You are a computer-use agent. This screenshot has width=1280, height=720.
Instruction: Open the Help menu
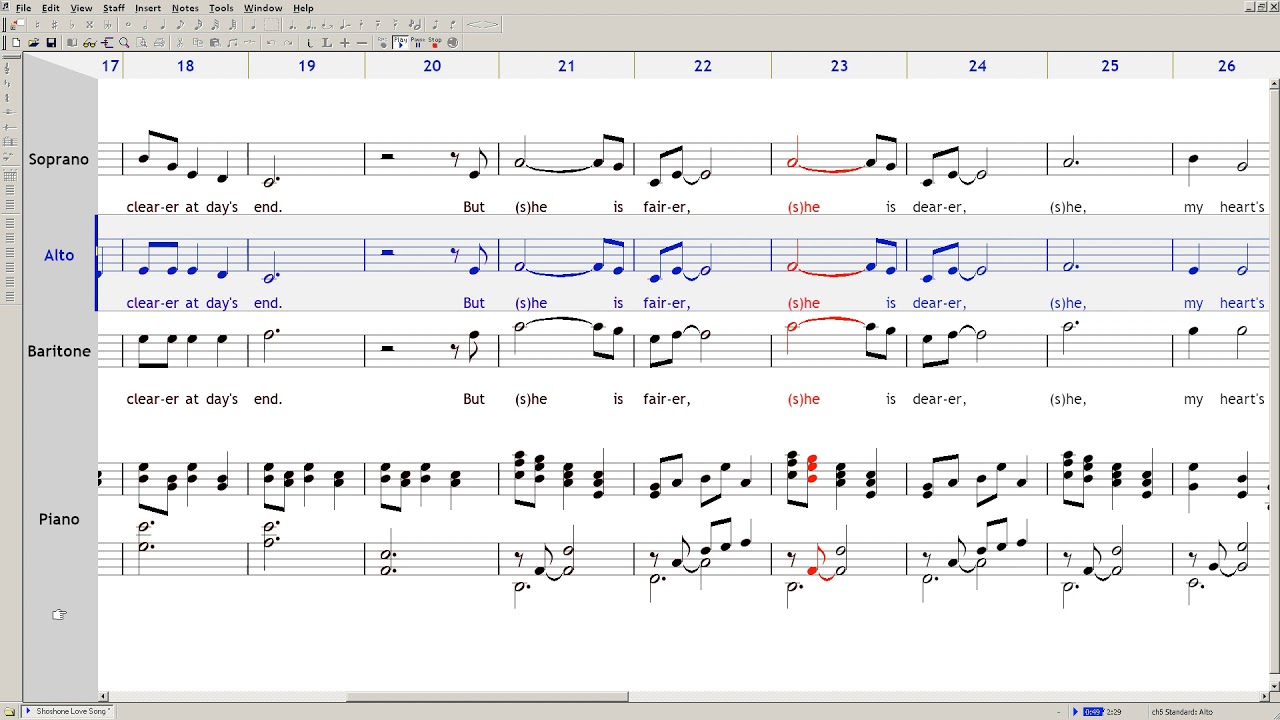(303, 8)
